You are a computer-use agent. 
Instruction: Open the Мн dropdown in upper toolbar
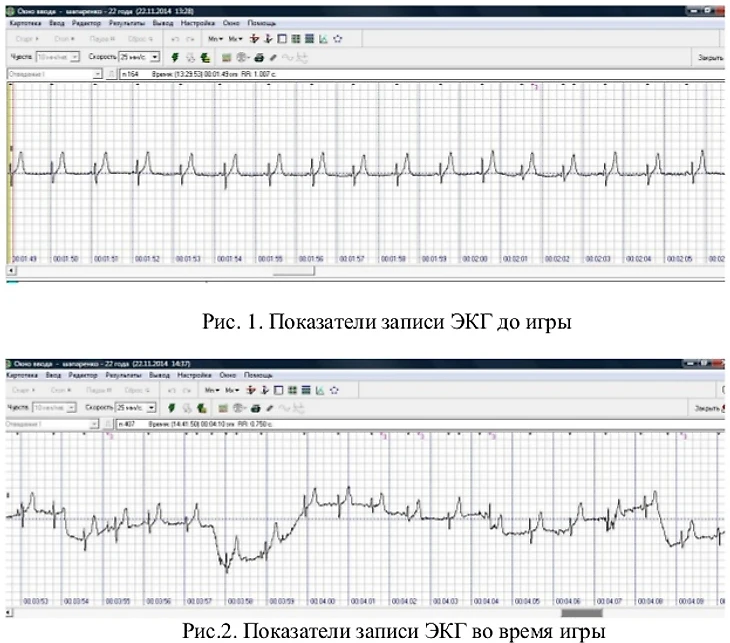pos(213,39)
